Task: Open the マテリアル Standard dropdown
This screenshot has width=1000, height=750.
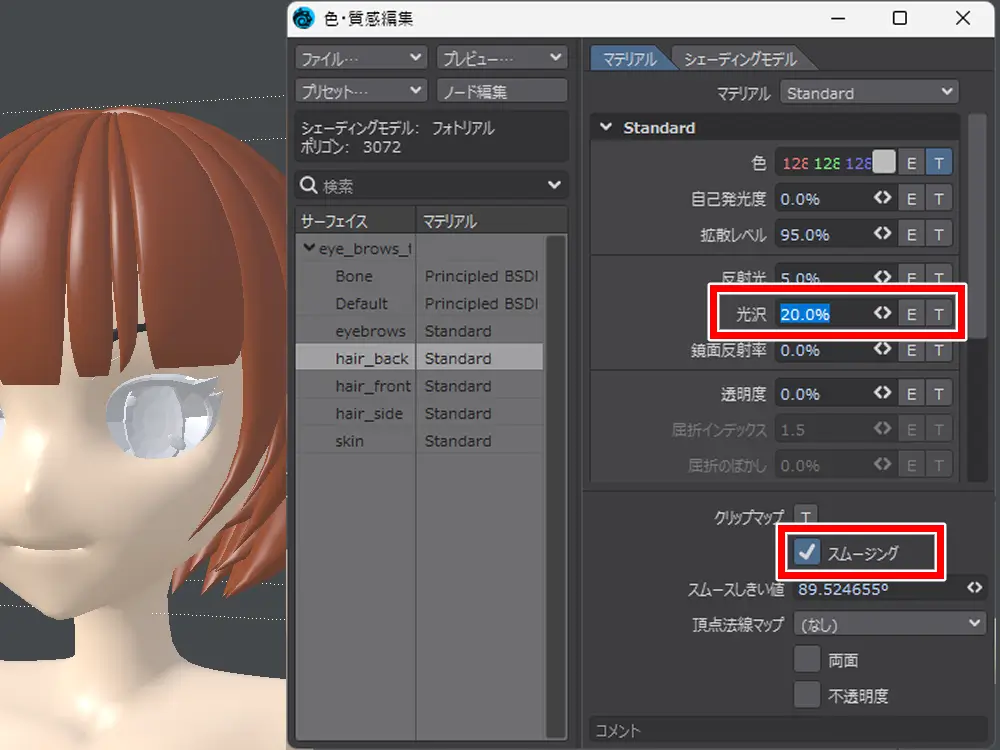Action: pyautogui.click(x=868, y=93)
